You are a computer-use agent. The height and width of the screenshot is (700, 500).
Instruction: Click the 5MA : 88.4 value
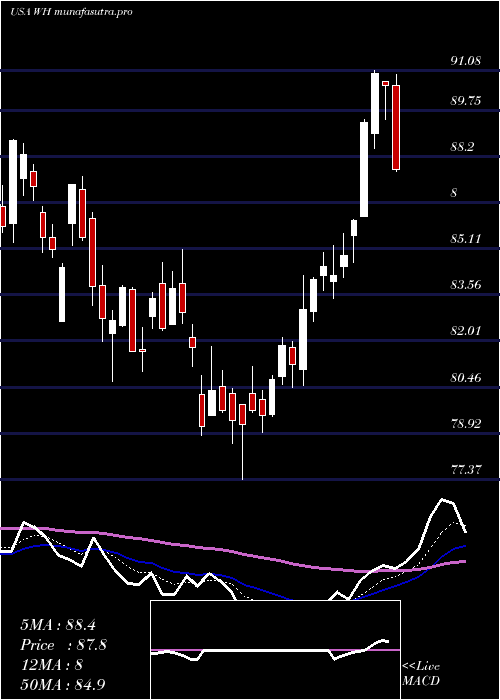click(x=58, y=625)
